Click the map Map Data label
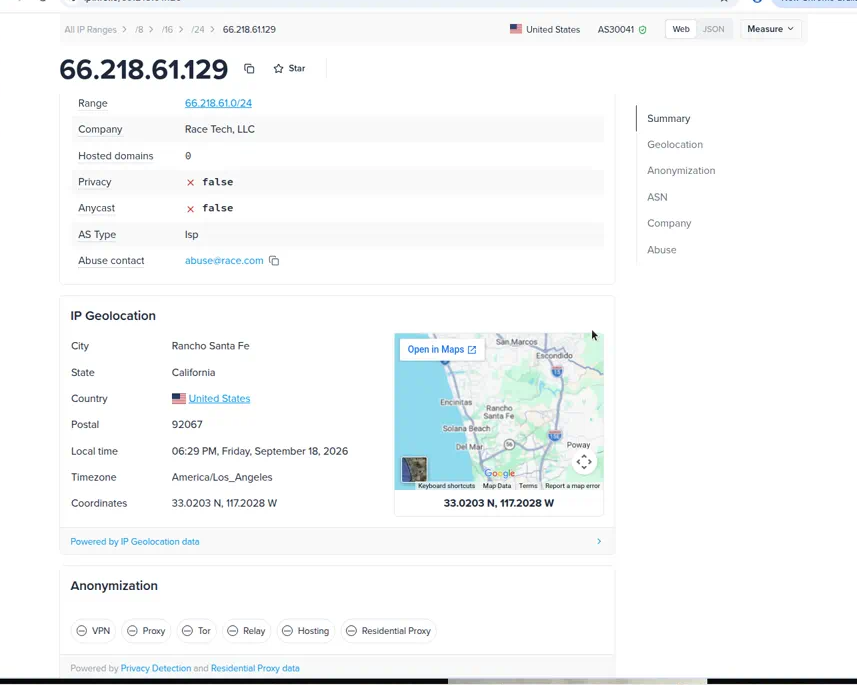Viewport: 857px width, 685px height. tap(497, 485)
